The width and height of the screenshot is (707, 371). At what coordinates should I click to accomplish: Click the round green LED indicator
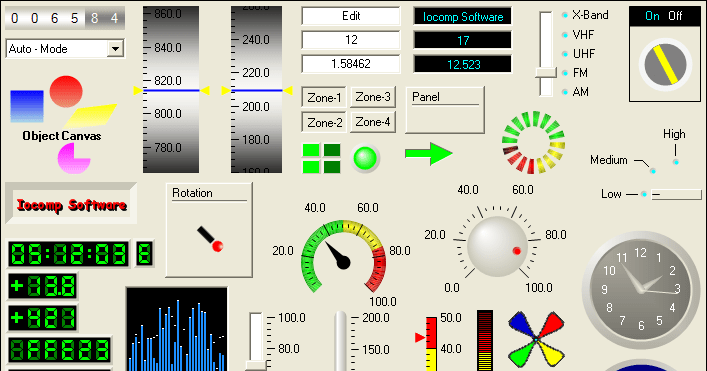[365, 159]
